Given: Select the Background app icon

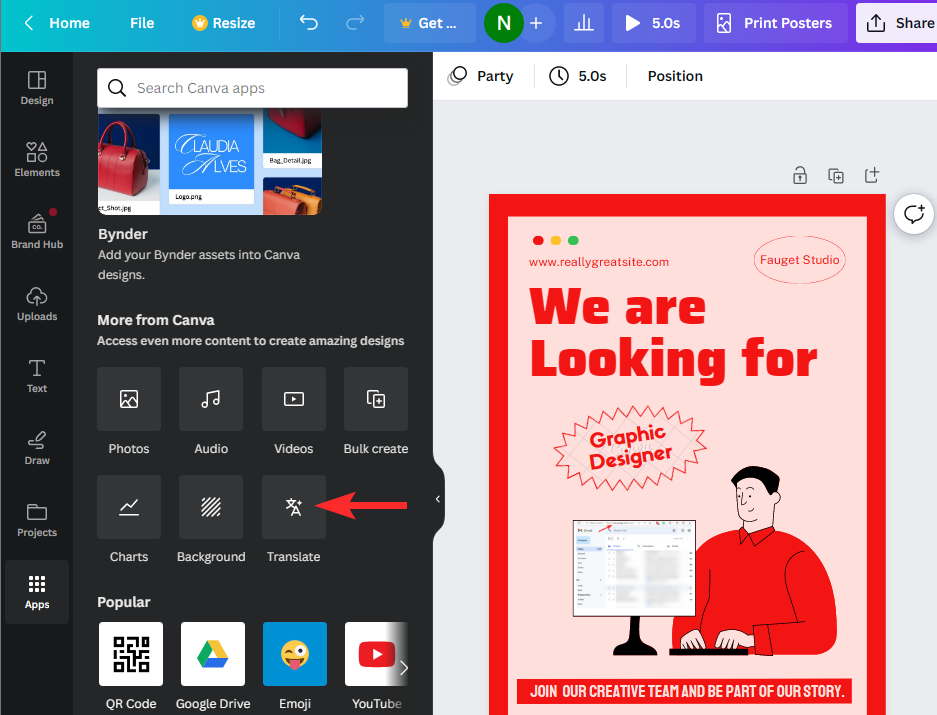Looking at the screenshot, I should coord(211,507).
